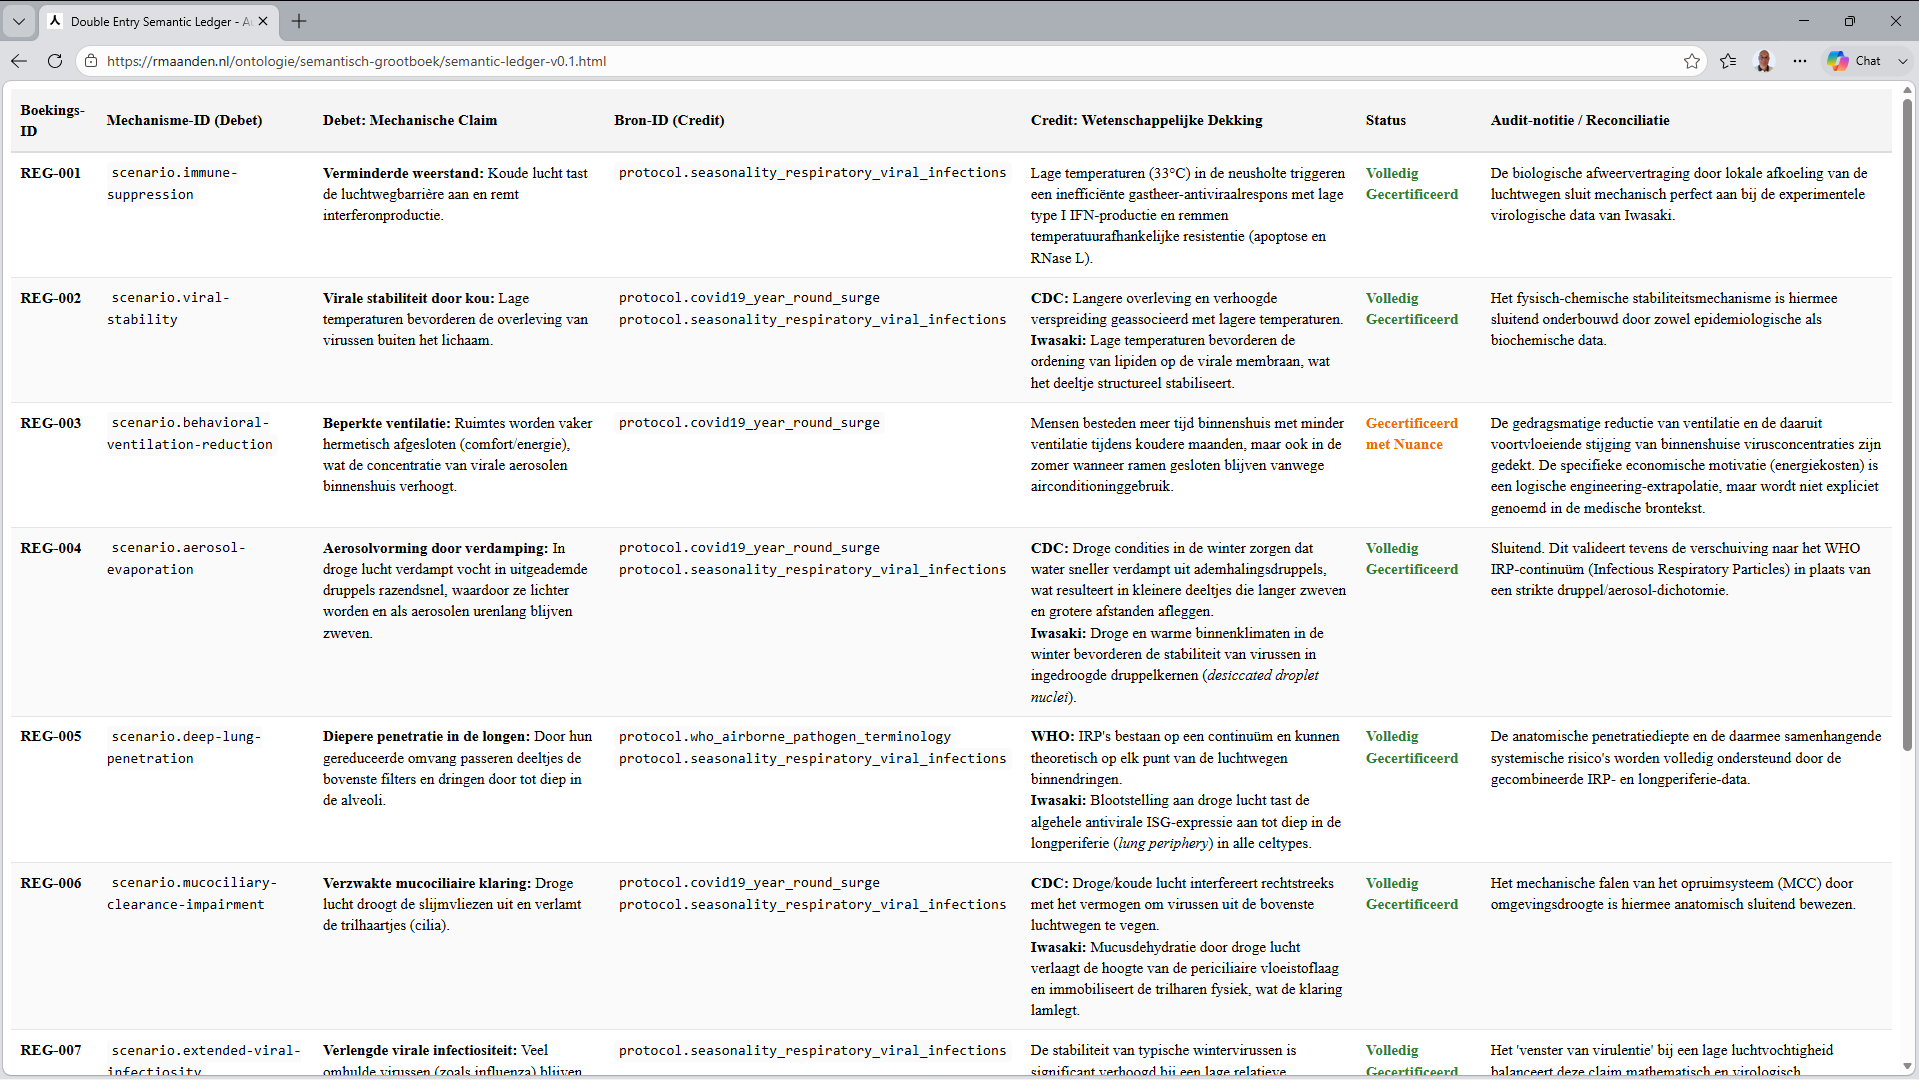Viewport: 1919px width, 1080px height.
Task: Click REG-001 protocol.seasonality_respiratory_viral_infections source
Action: coord(812,173)
